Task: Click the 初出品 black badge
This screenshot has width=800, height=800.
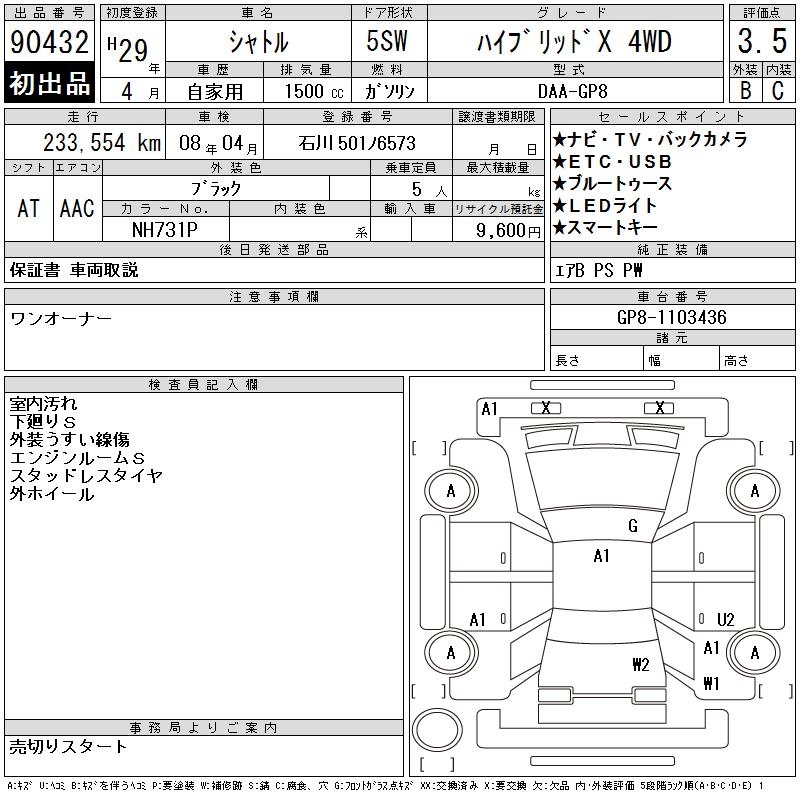Action: click(x=49, y=83)
